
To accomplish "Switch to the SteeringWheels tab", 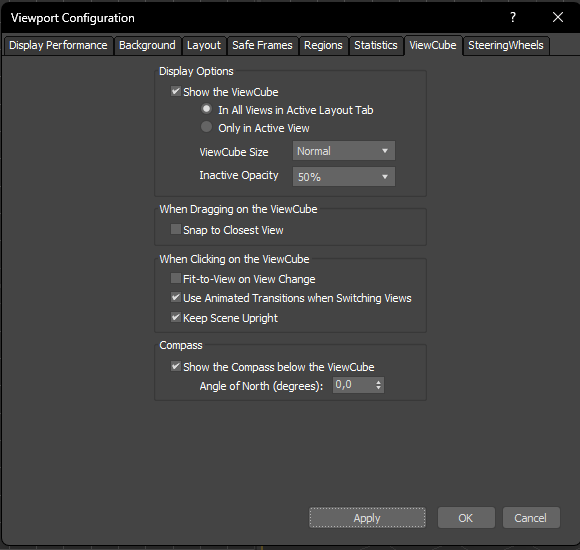I will (x=506, y=45).
